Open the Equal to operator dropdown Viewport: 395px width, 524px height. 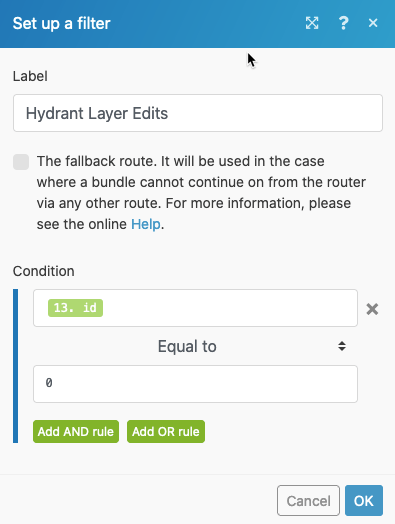195,346
